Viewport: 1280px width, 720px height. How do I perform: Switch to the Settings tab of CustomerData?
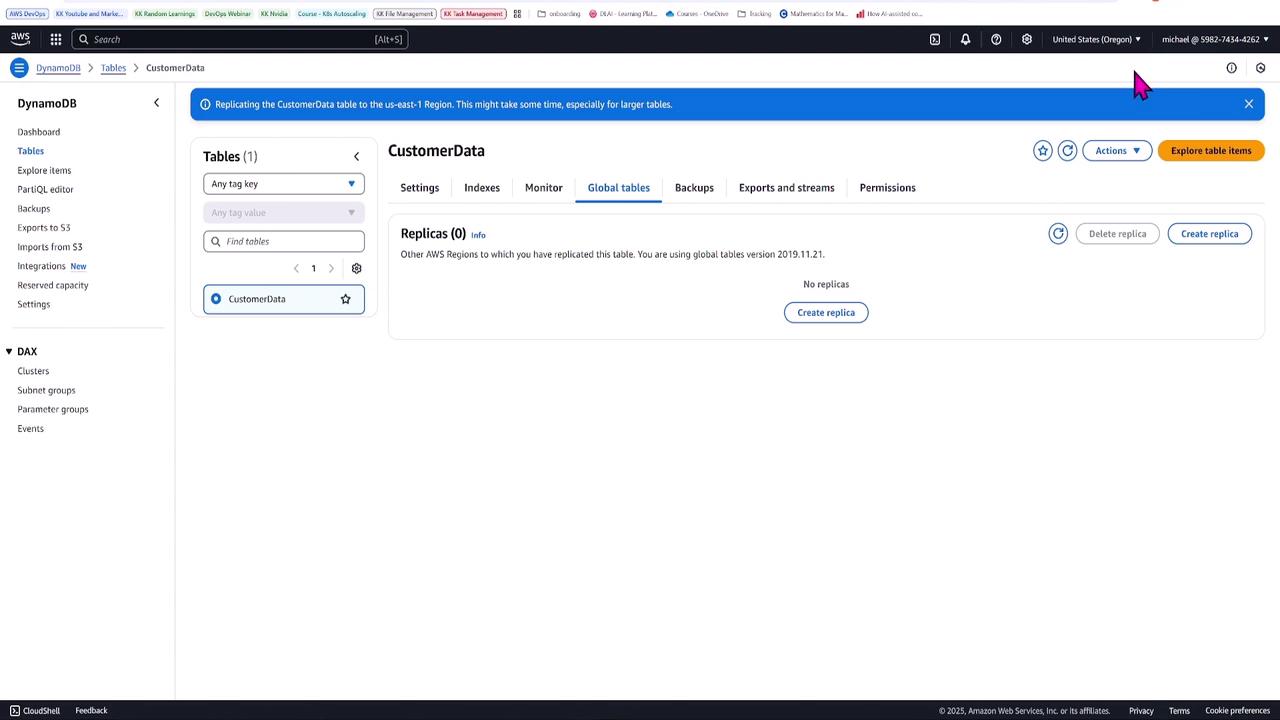pos(420,188)
